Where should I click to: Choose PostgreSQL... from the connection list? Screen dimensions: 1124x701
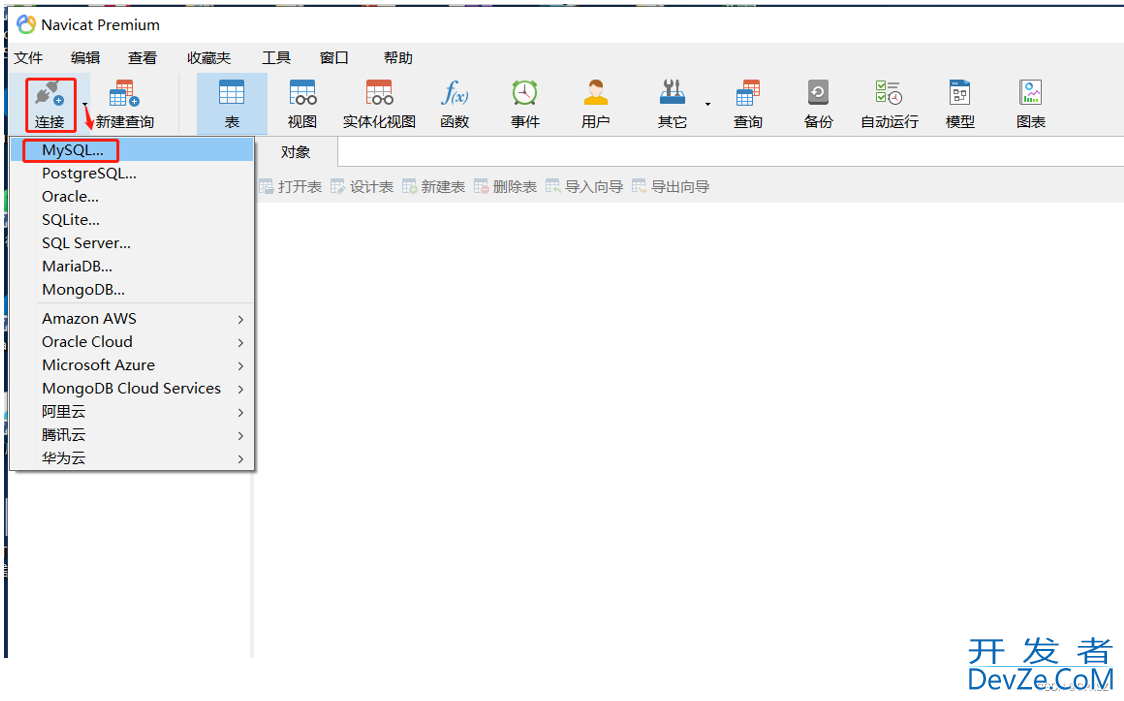point(132,173)
